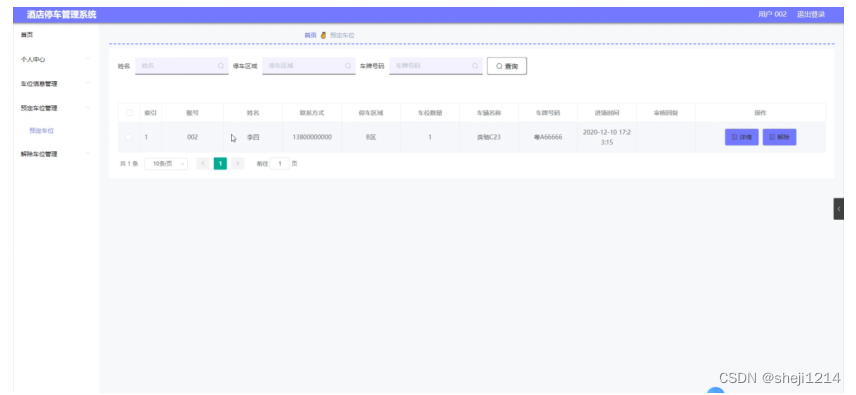This screenshot has width=856, height=395.
Task: Select 预定车位 submenu item
Action: pos(41,131)
